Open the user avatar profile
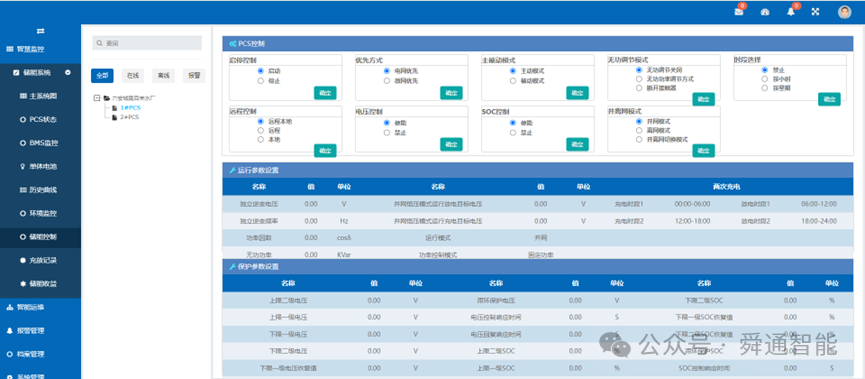This screenshot has height=379, width=865. coord(844,12)
